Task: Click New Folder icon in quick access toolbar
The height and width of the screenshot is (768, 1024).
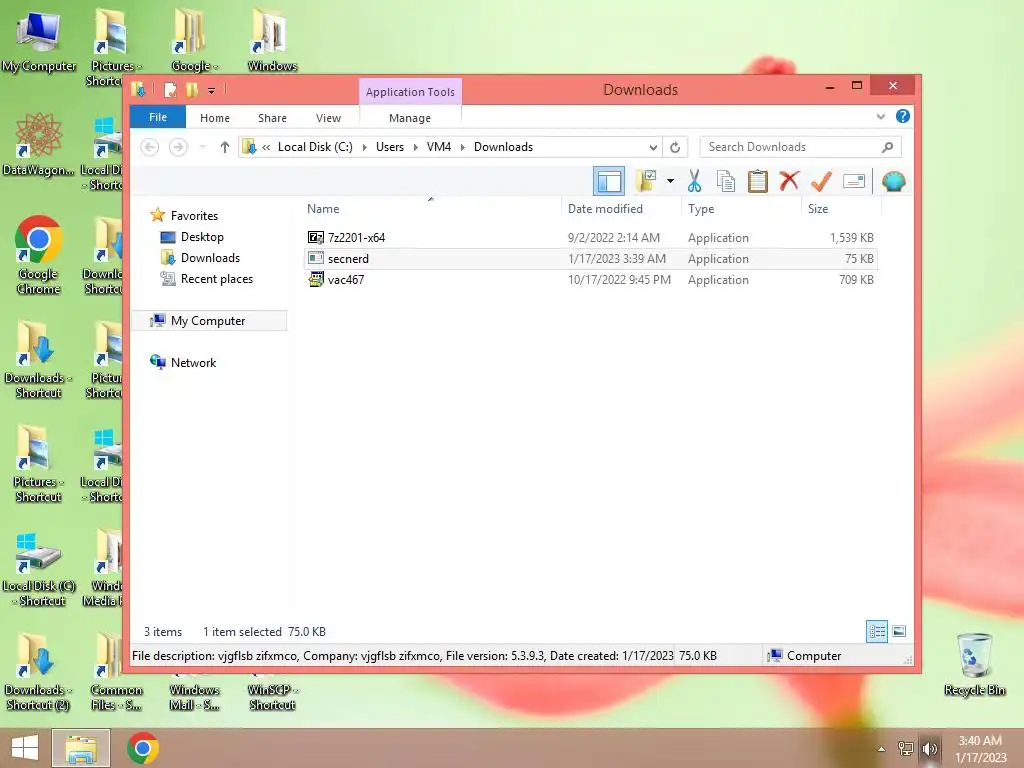Action: pyautogui.click(x=191, y=89)
